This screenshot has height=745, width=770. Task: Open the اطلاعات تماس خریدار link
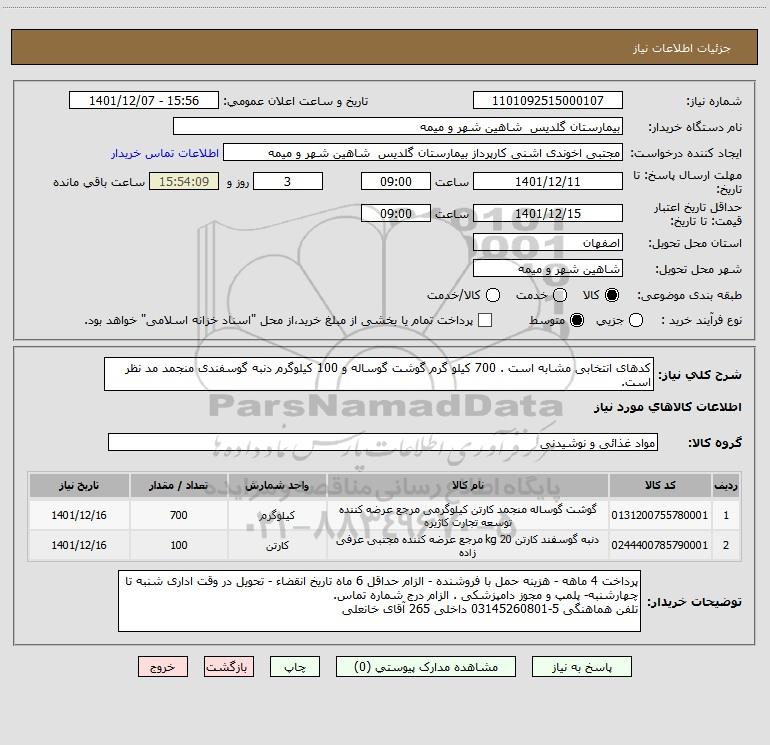pos(165,153)
